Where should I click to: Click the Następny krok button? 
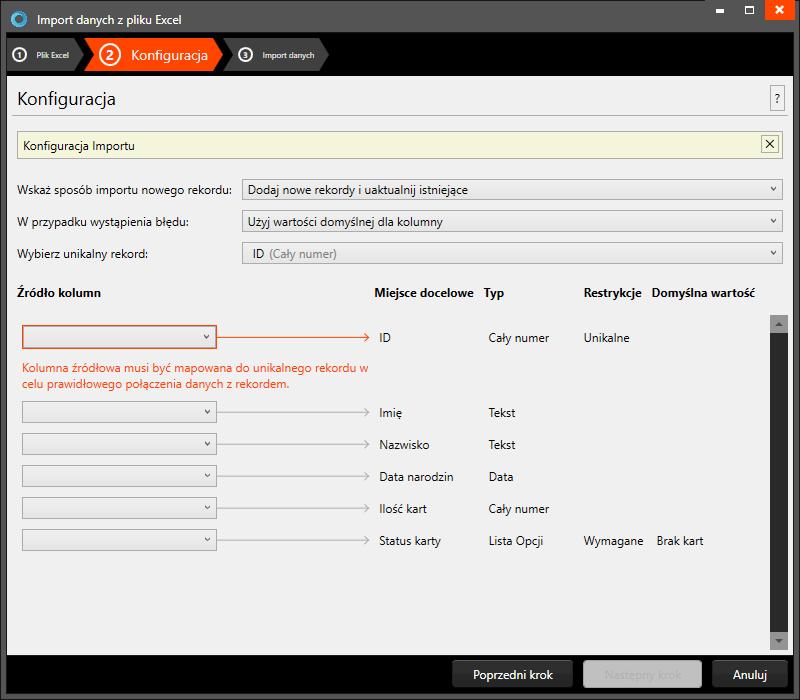(x=642, y=674)
